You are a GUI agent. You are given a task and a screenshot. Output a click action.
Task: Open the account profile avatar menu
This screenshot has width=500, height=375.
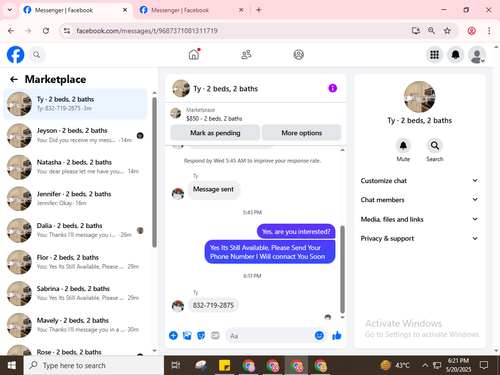[x=477, y=55]
